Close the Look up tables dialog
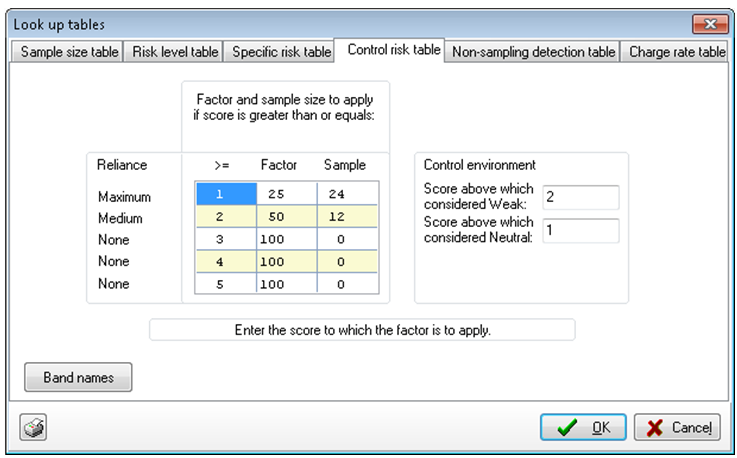 (710, 24)
